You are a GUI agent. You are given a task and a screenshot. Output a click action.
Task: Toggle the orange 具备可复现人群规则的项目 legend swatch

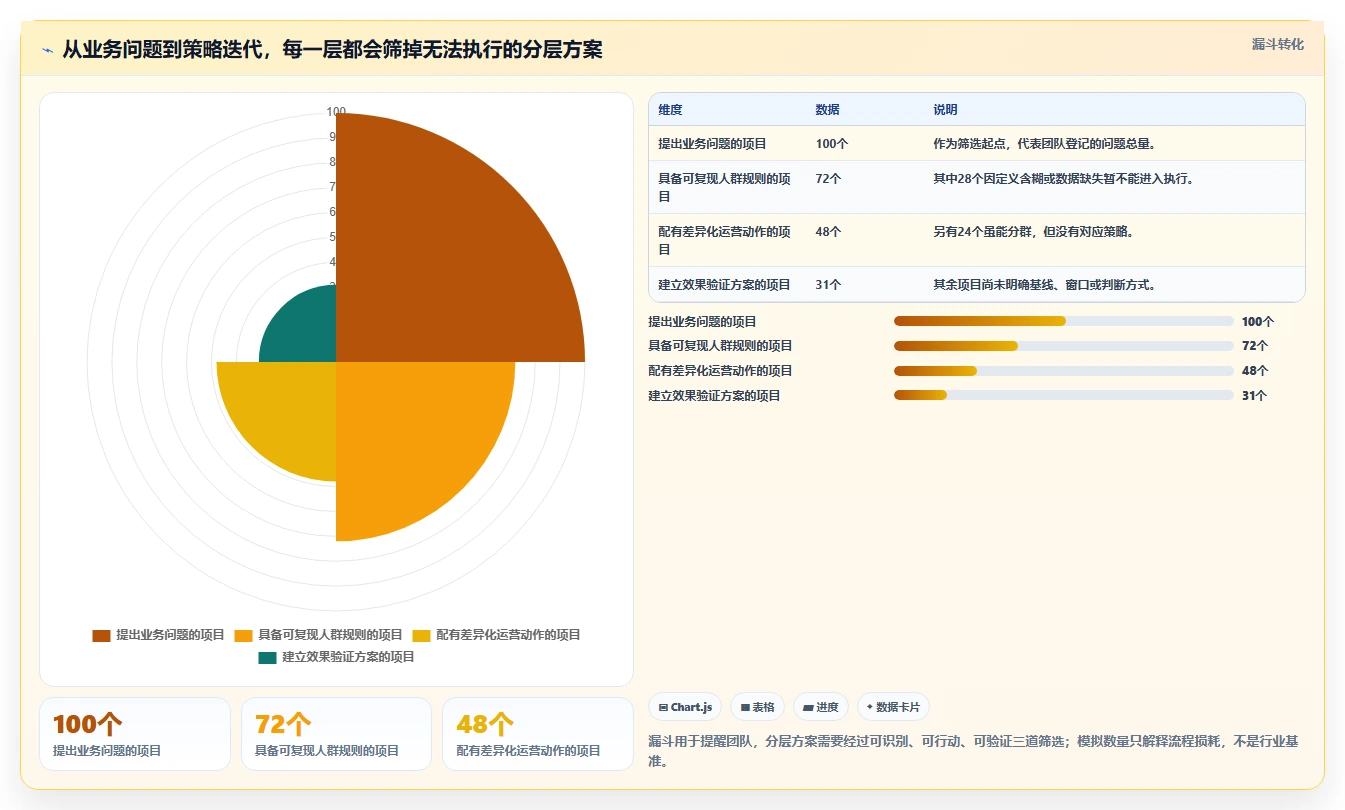click(x=243, y=635)
